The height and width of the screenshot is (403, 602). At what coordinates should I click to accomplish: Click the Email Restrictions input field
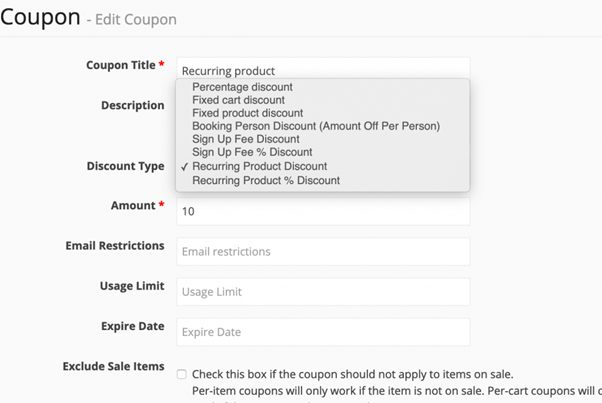(322, 252)
